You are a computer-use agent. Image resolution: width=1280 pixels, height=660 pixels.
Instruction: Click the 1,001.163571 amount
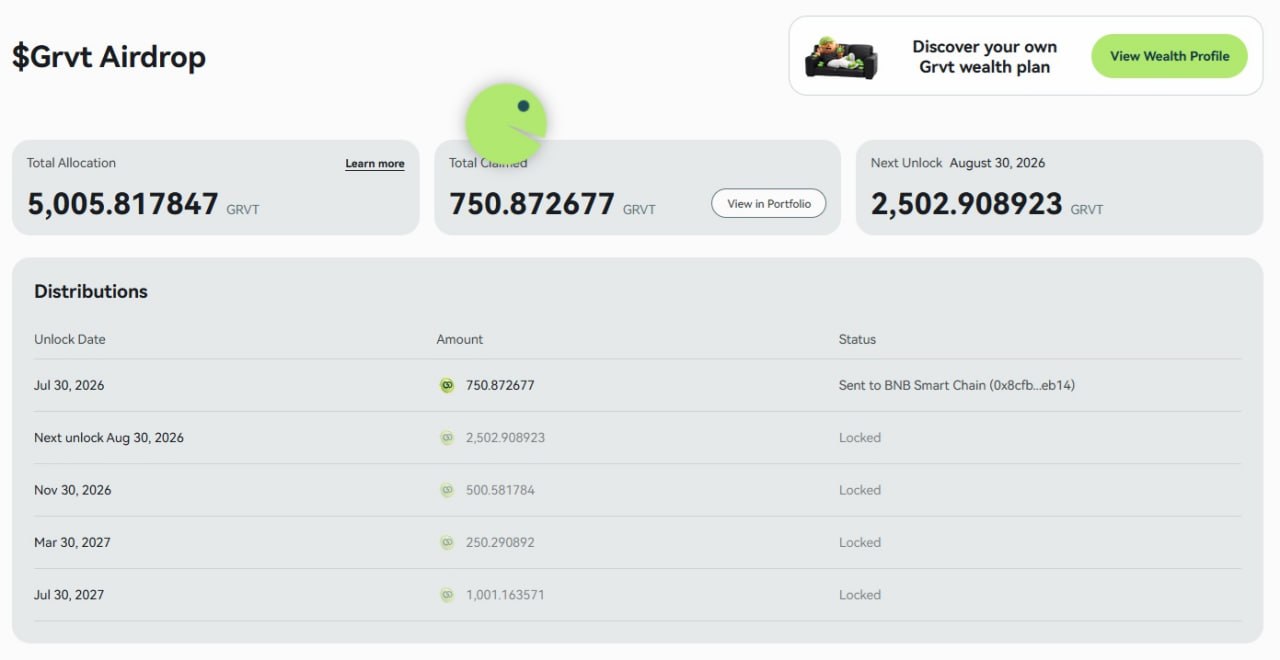(x=505, y=594)
